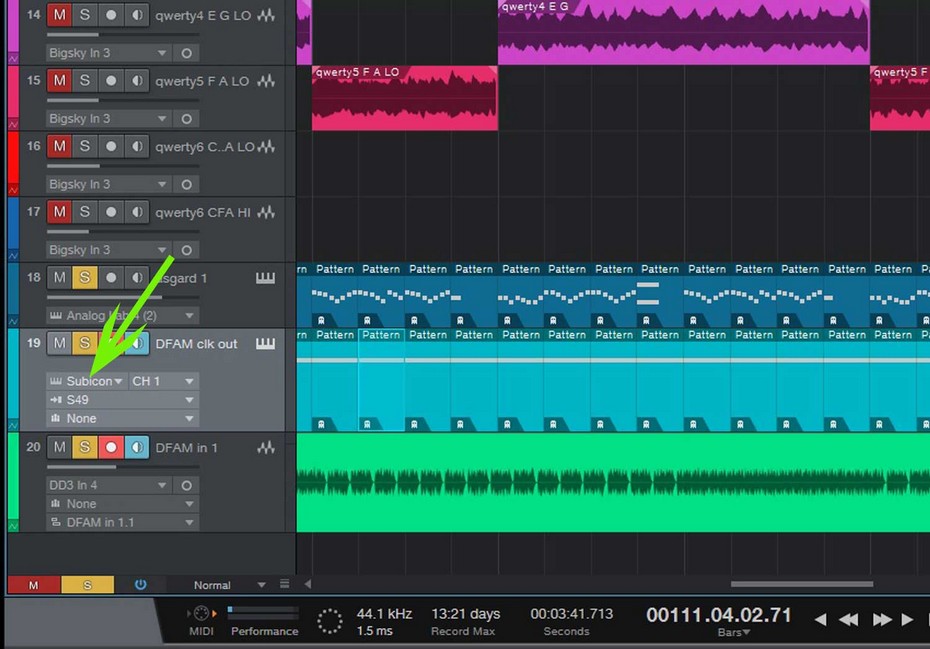The image size is (930, 649).
Task: Click the audio waveform icon on track 14
Action: pyautogui.click(x=265, y=16)
